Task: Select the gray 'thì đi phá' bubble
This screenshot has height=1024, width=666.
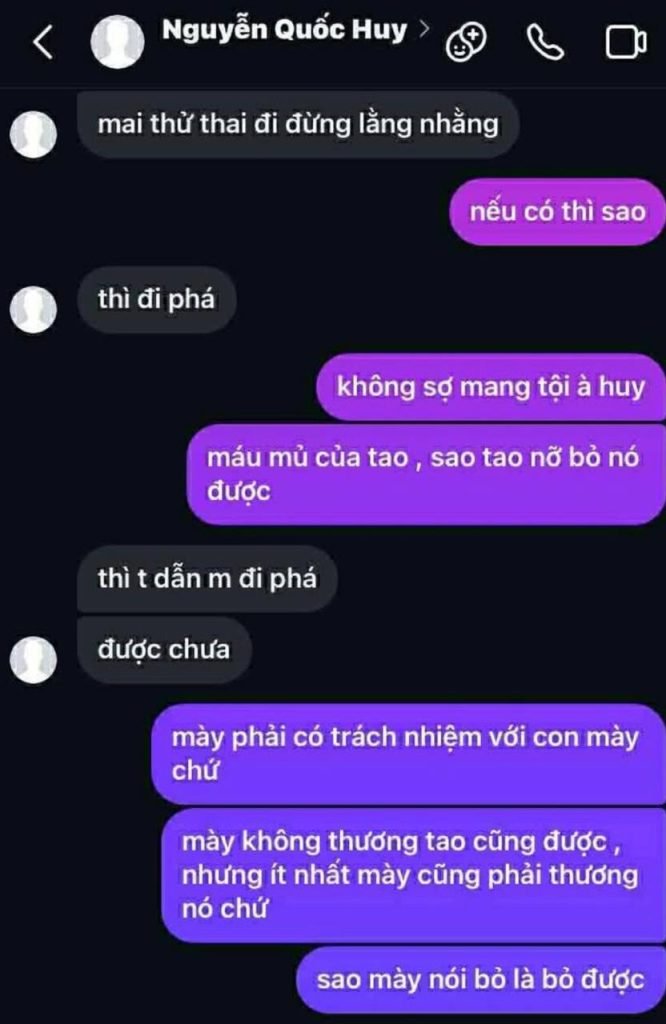Action: pos(157,299)
